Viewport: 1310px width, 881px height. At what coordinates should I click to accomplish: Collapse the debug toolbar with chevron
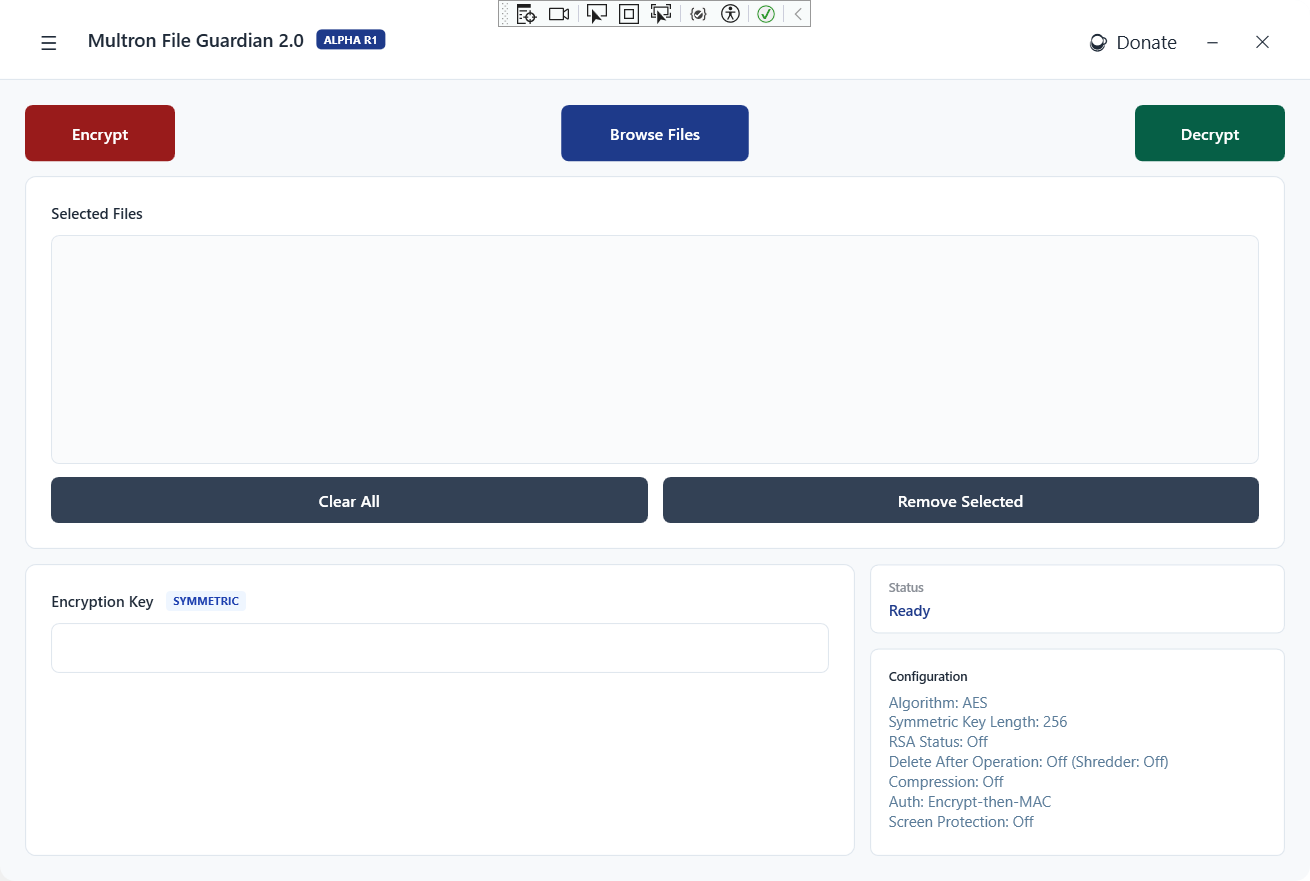(x=798, y=14)
